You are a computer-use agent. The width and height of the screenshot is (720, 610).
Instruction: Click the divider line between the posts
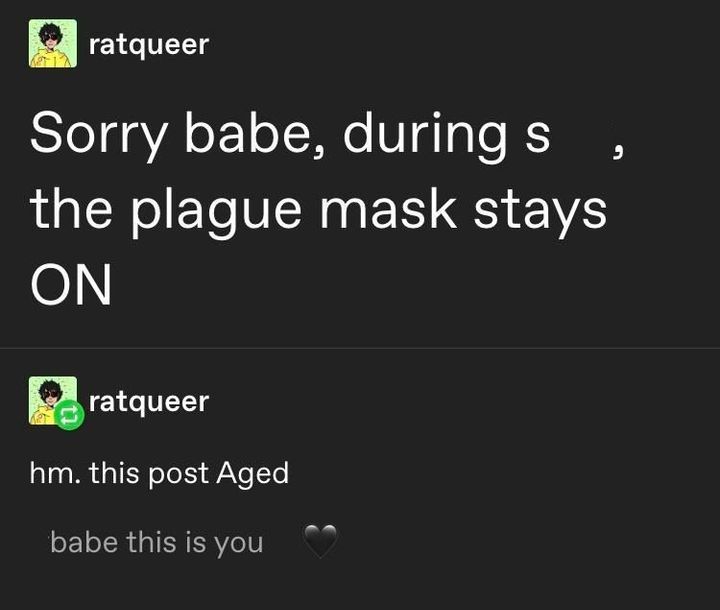click(x=360, y=348)
